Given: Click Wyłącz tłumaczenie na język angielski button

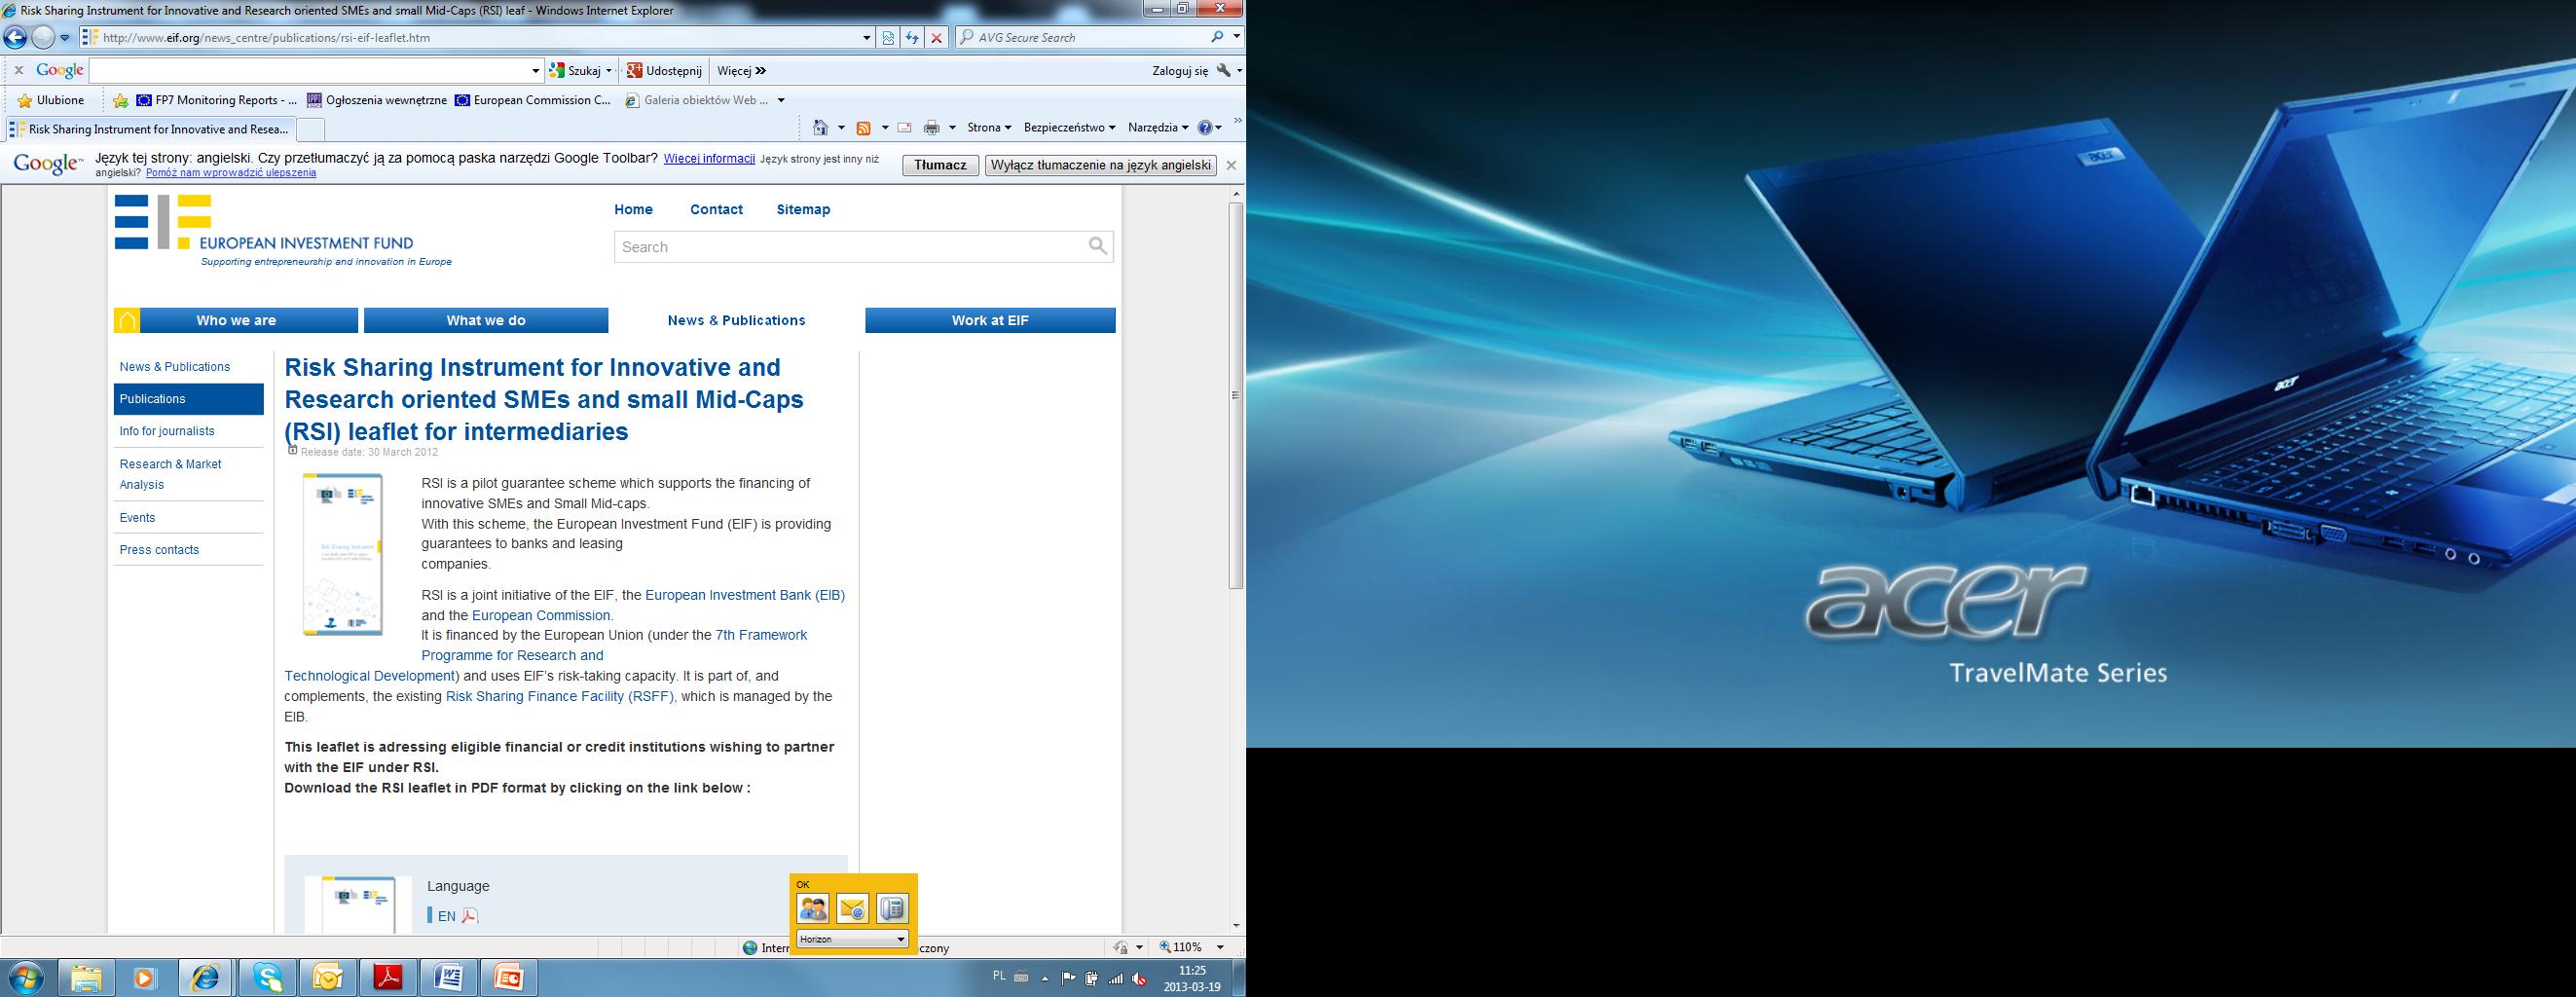Looking at the screenshot, I should (1101, 165).
